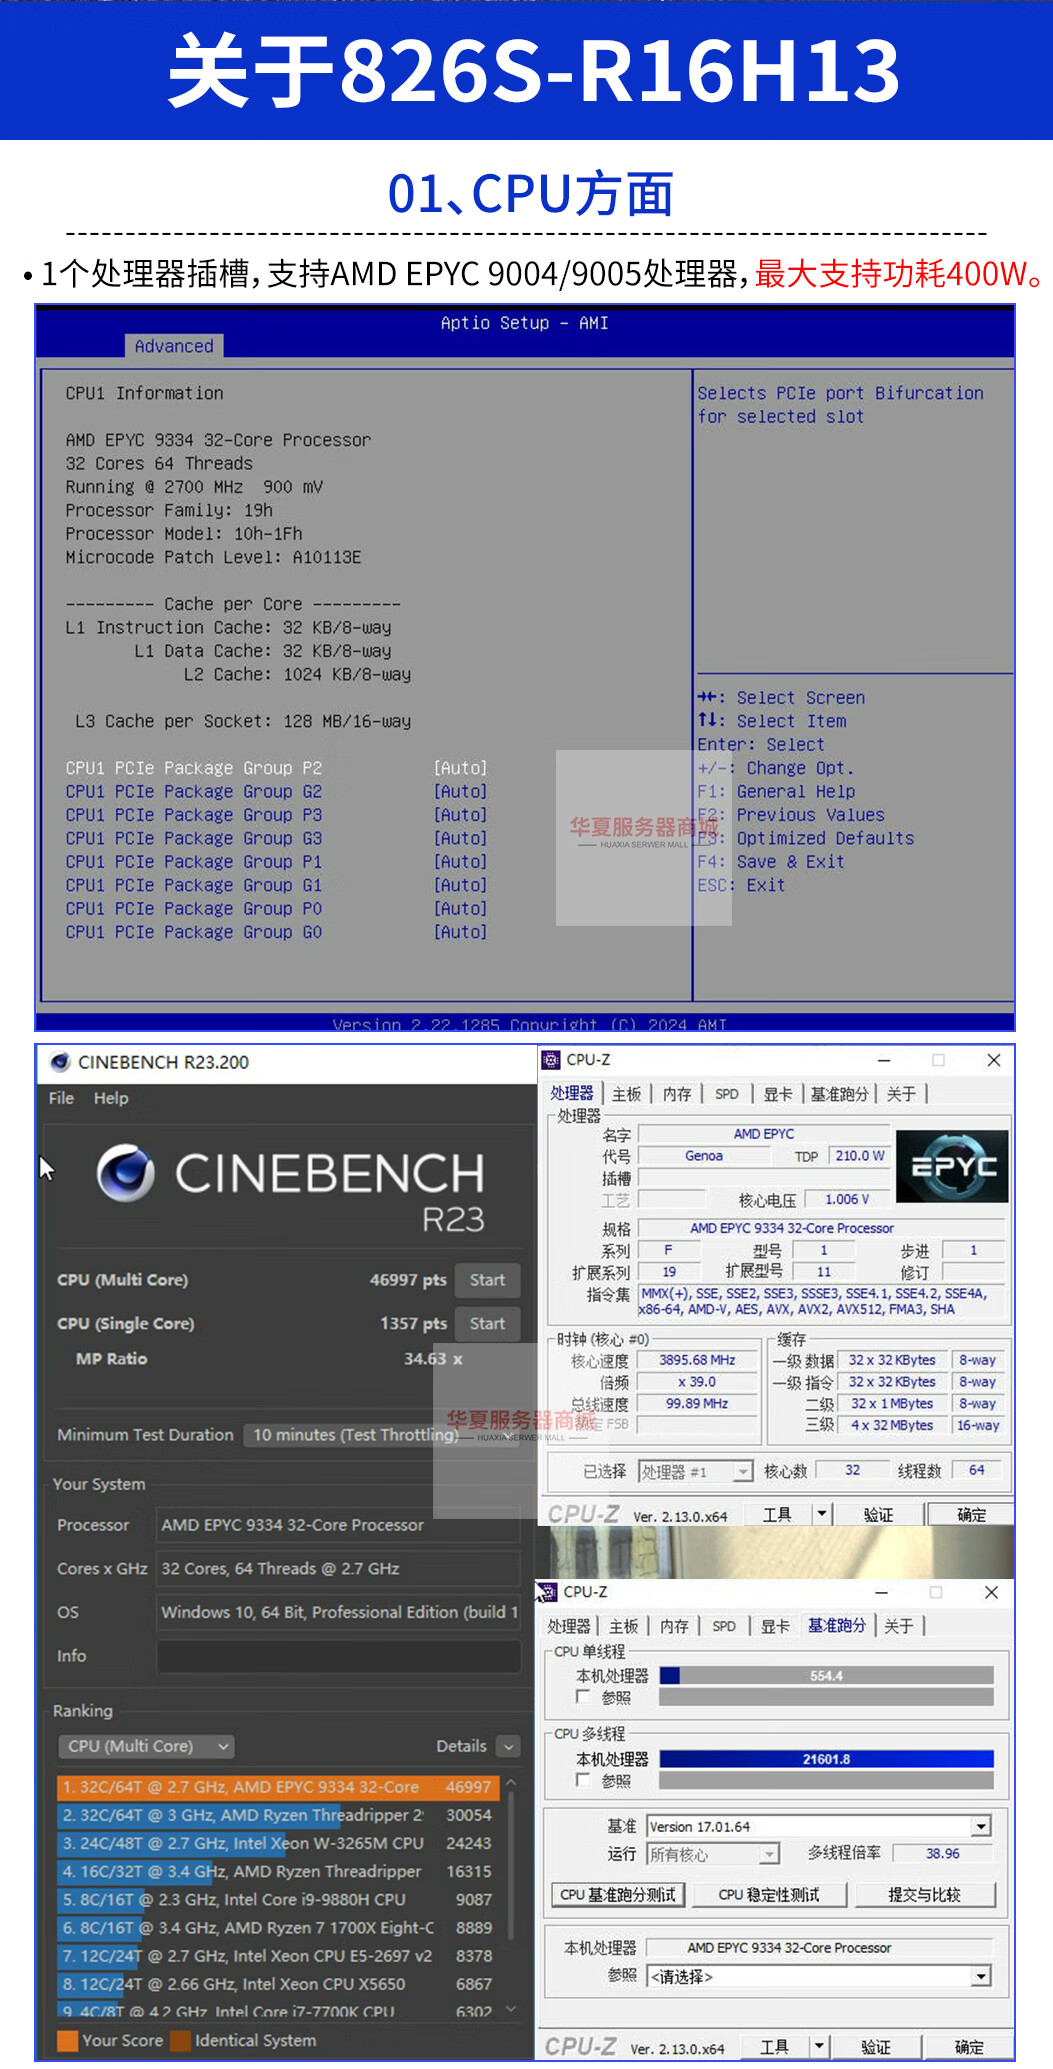Switch to 基准跑分 tab in CPU-Z processor window
The image size is (1053, 2069).
(x=839, y=1094)
